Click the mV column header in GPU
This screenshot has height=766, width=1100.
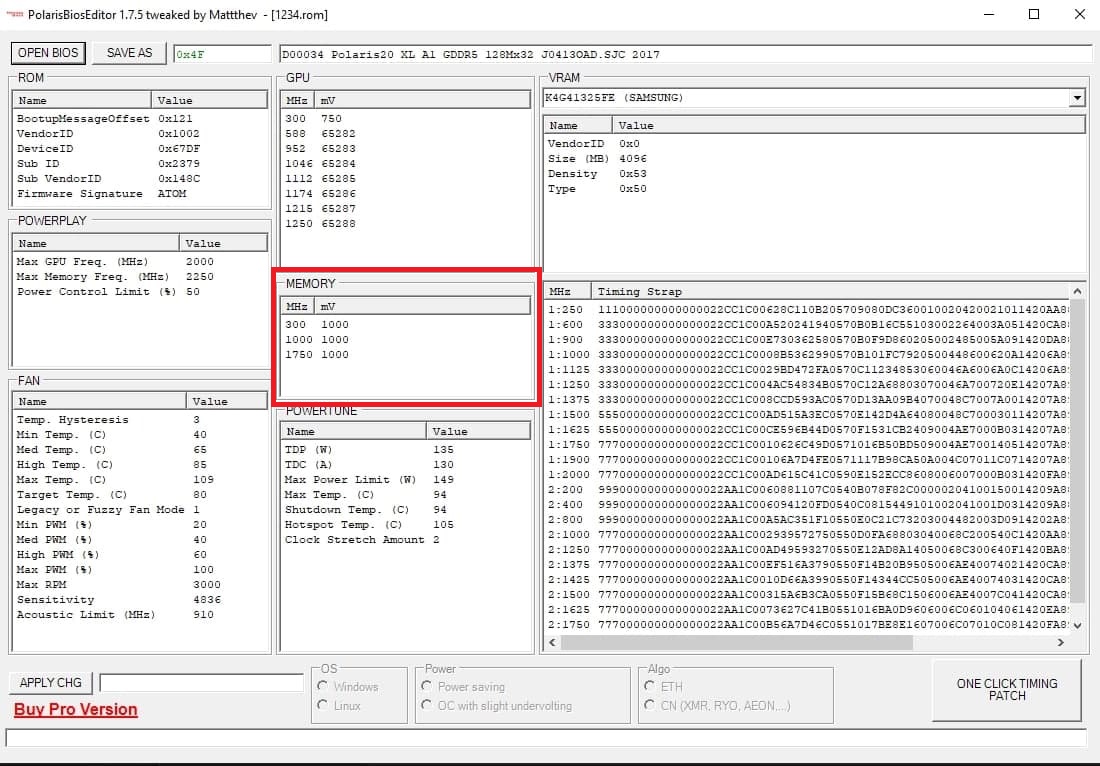422,100
